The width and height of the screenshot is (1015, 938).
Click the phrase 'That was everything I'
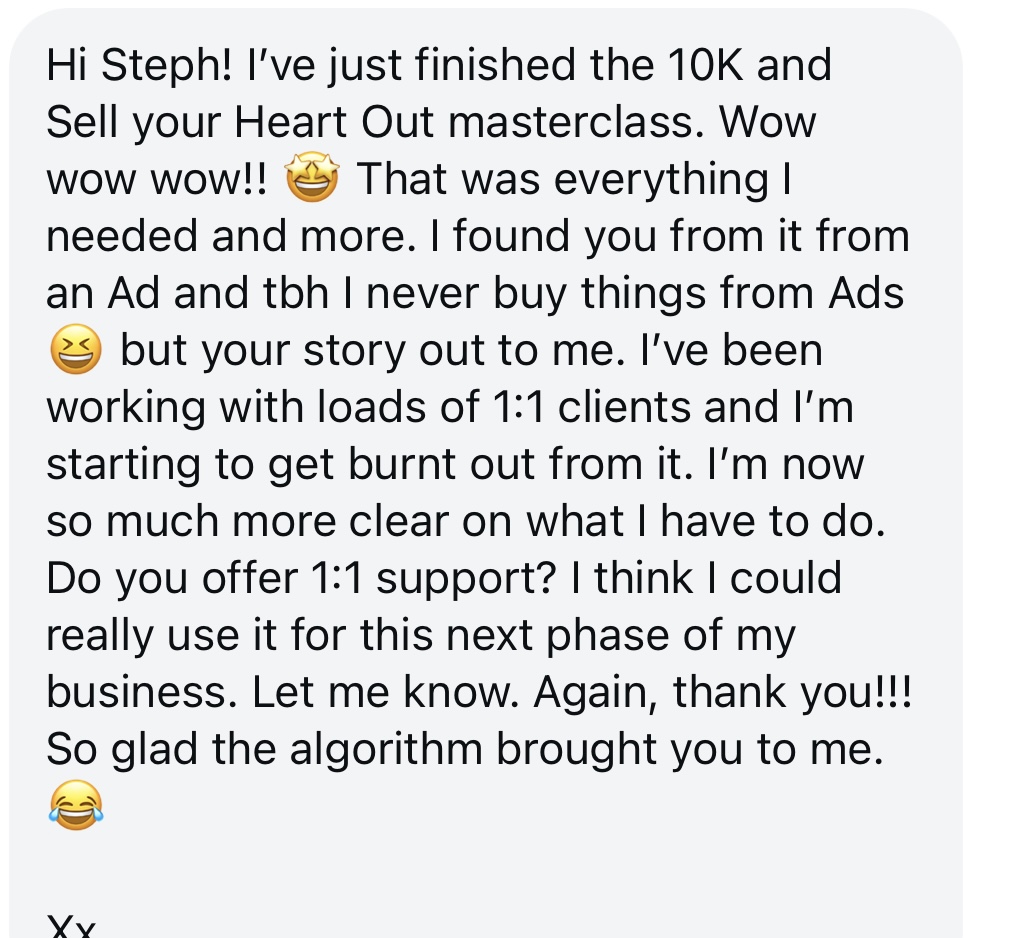(x=574, y=179)
